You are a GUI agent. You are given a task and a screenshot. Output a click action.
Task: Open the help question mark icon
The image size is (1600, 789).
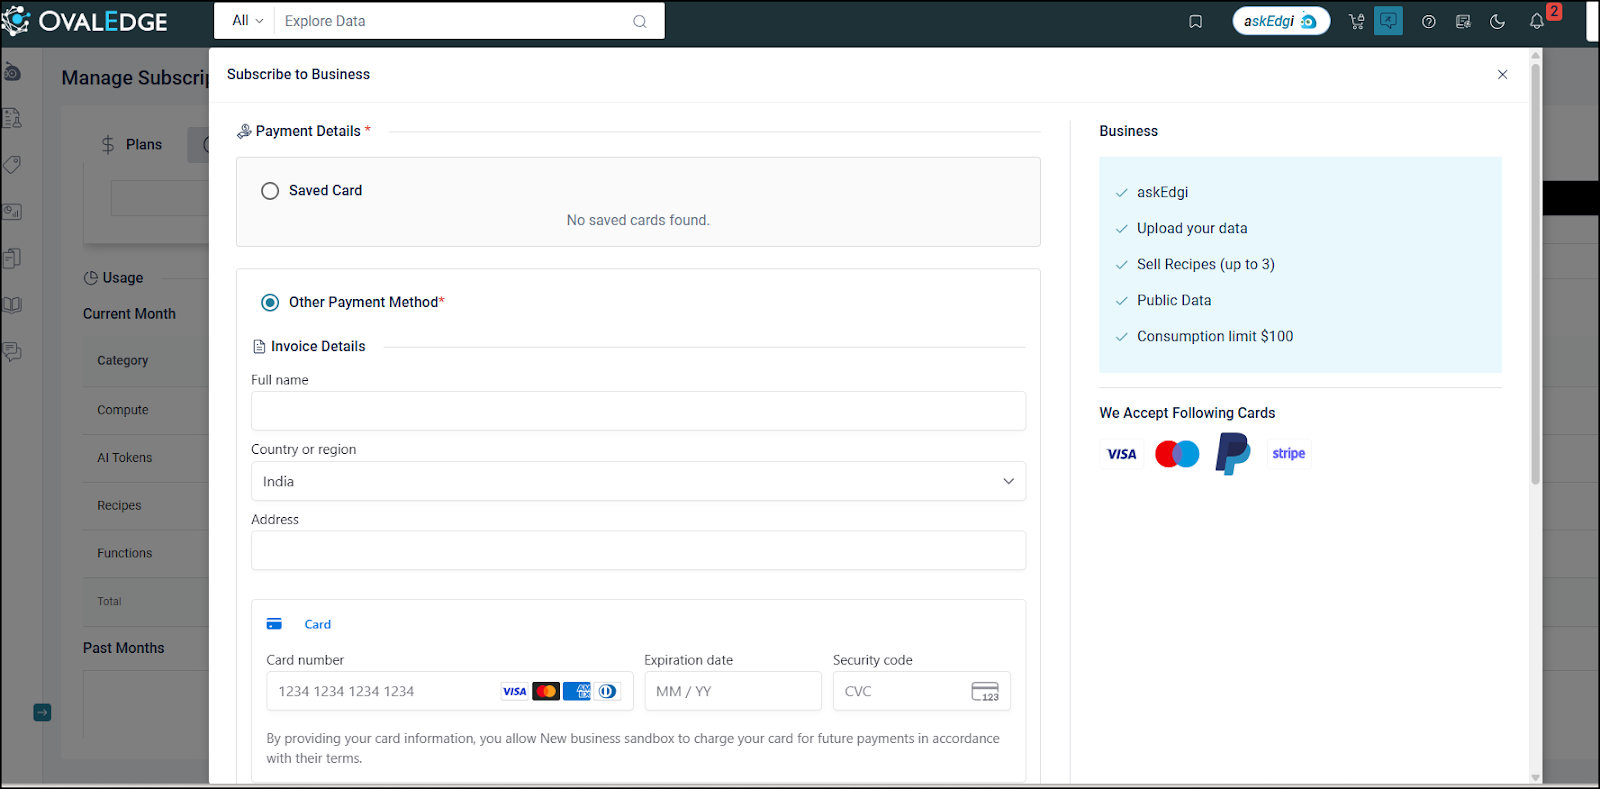tap(1429, 21)
